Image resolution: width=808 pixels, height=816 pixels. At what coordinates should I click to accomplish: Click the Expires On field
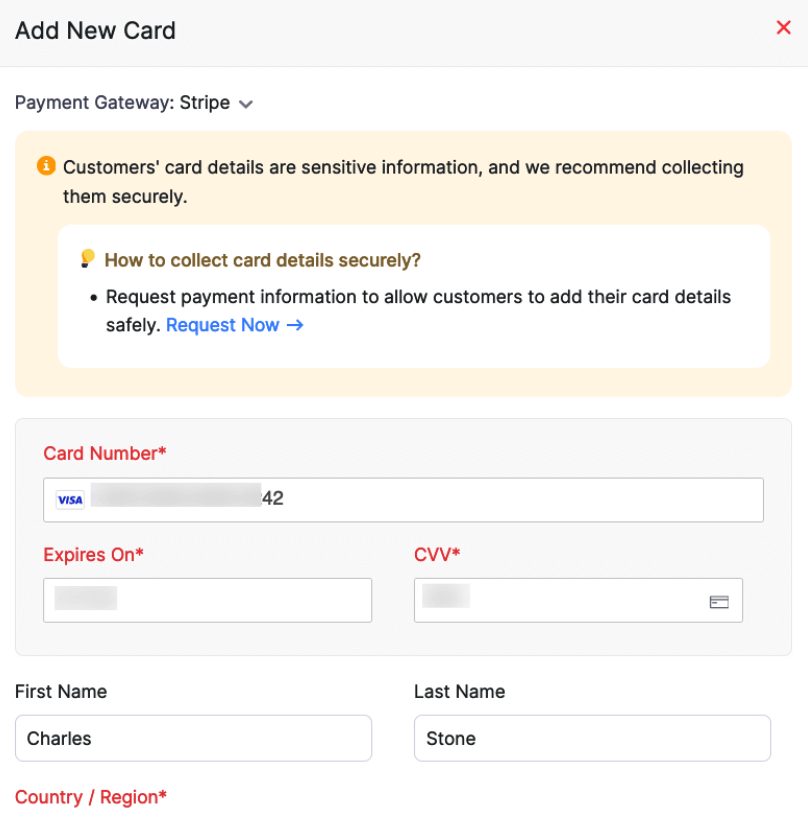206,599
